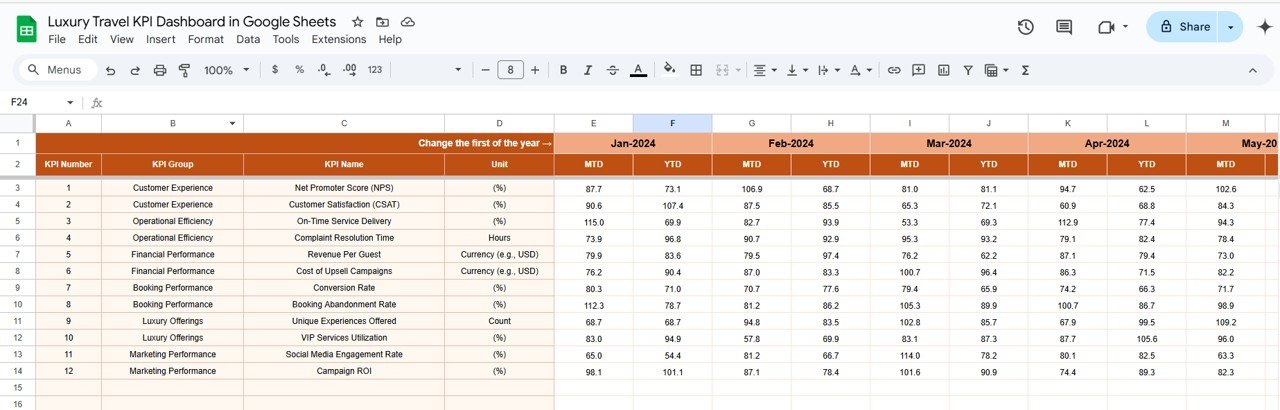1280x410 pixels.
Task: Open the File menu
Action: [57, 39]
